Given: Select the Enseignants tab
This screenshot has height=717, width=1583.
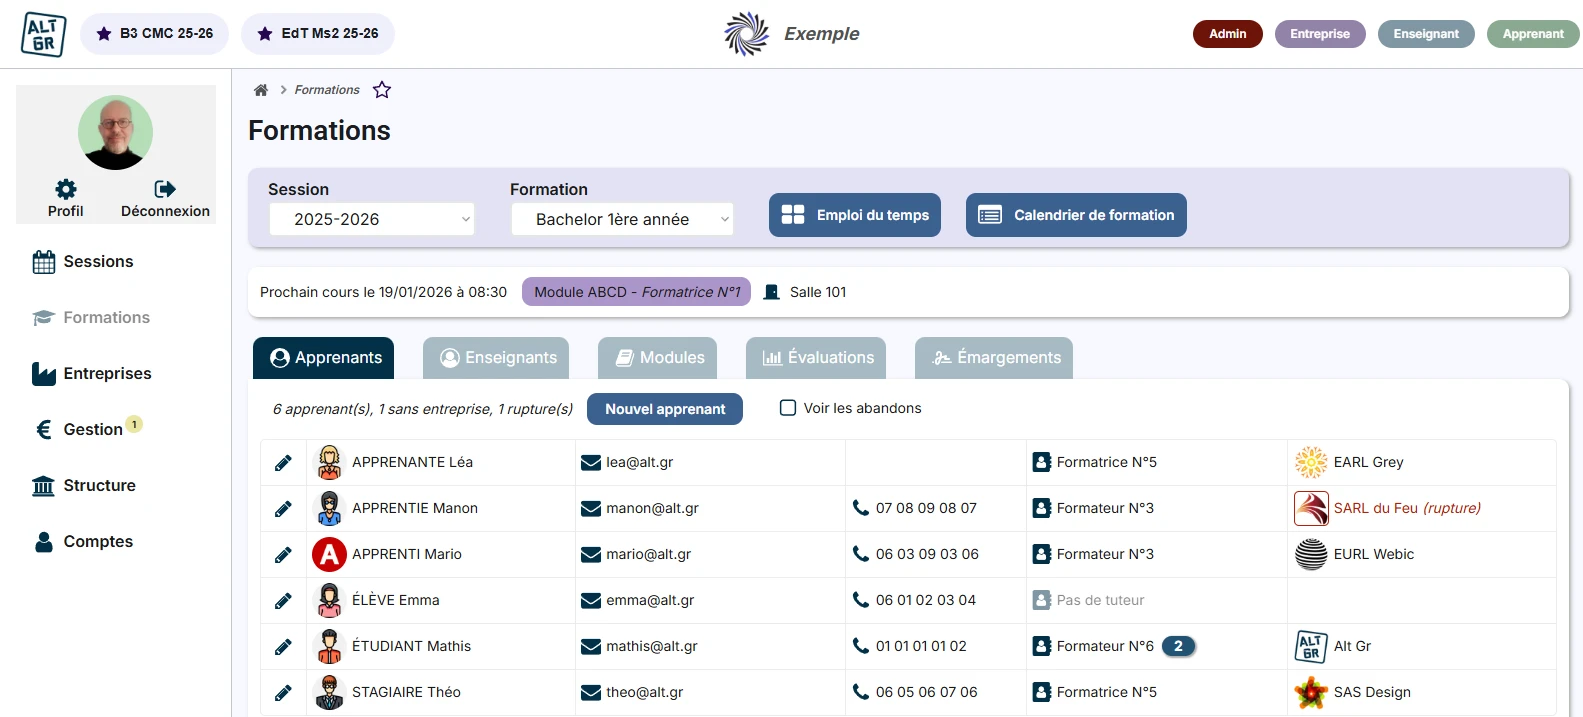Looking at the screenshot, I should (x=496, y=358).
